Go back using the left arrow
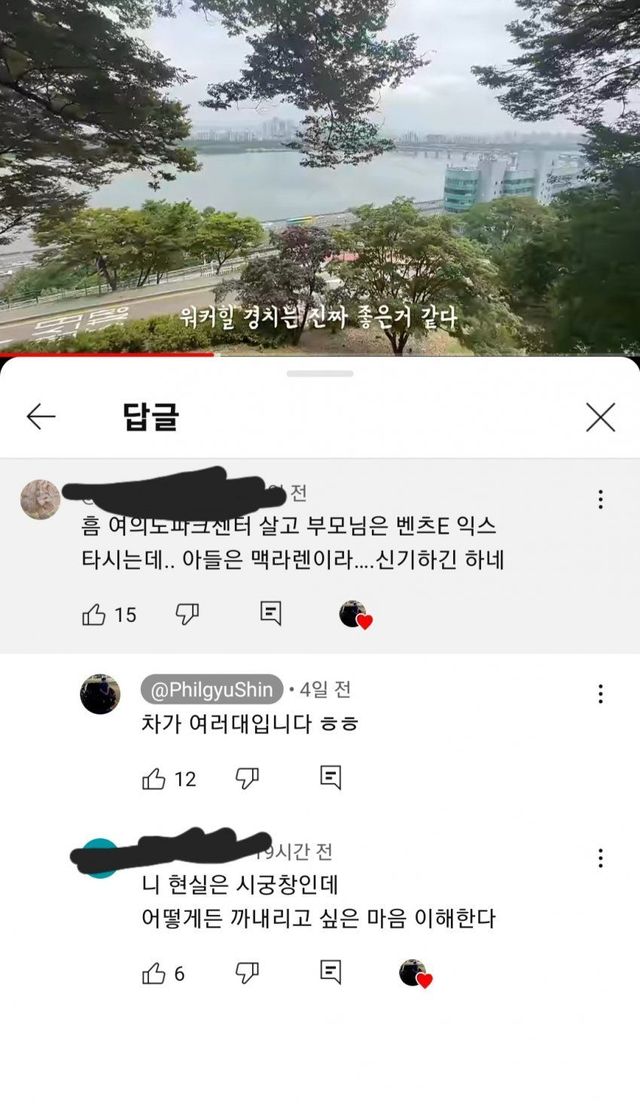Viewport: 640px width, 1113px height. click(41, 416)
